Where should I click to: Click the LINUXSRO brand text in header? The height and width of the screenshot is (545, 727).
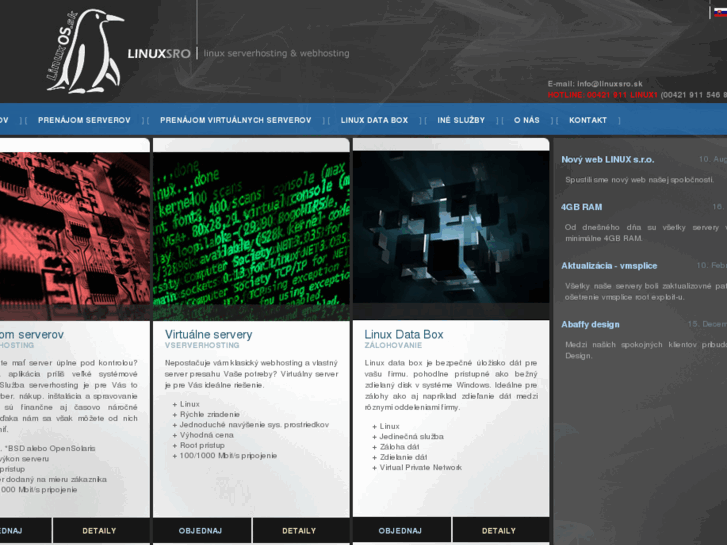click(x=159, y=54)
